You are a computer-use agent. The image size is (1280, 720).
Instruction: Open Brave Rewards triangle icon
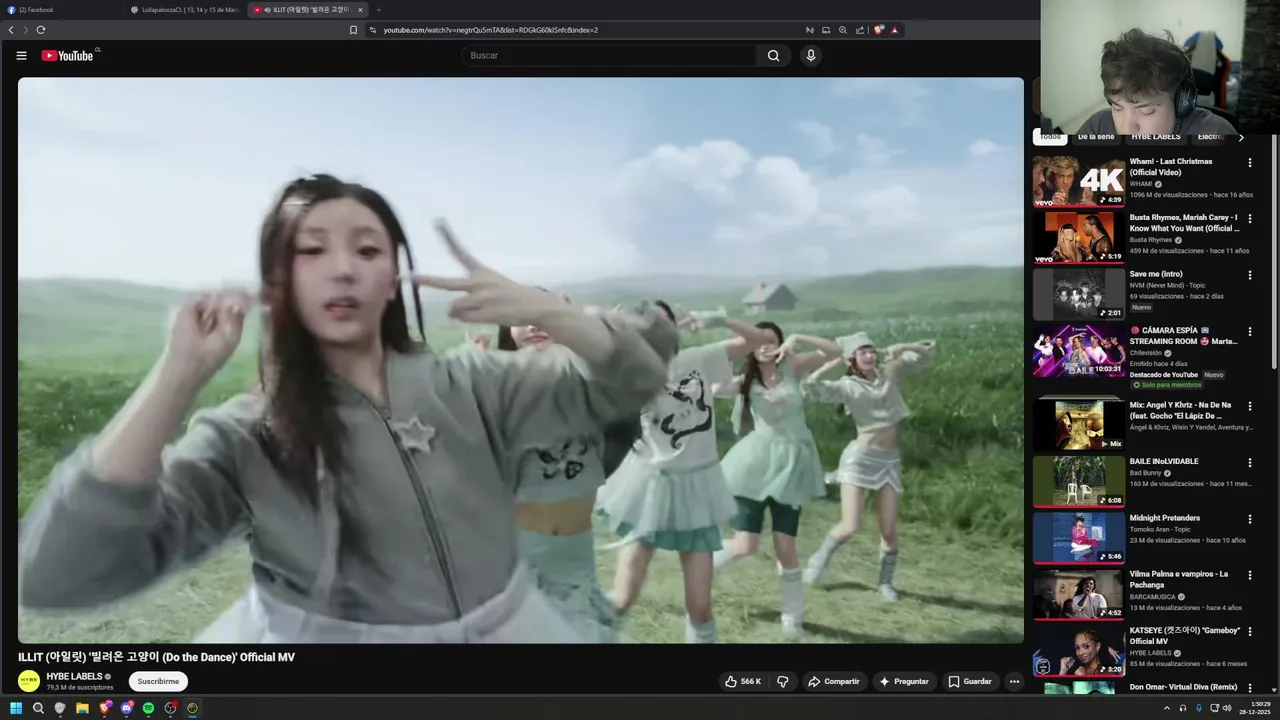click(895, 30)
